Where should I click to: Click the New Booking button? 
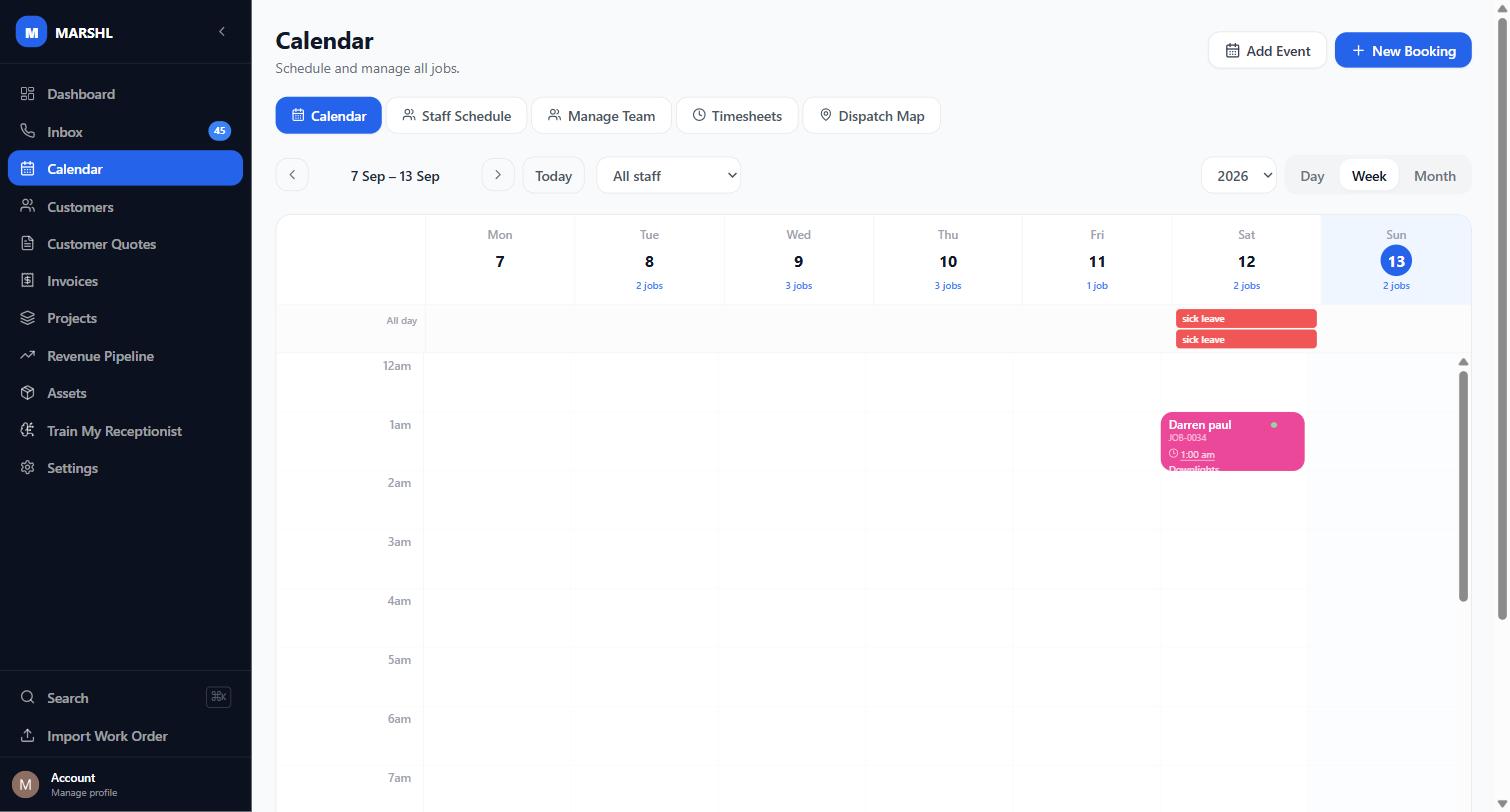tap(1403, 50)
